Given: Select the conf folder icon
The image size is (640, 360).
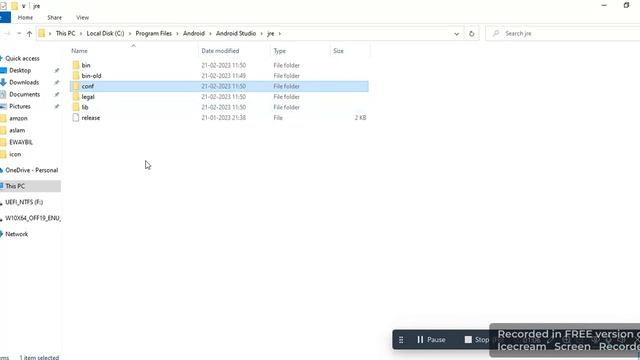Looking at the screenshot, I should pos(76,86).
